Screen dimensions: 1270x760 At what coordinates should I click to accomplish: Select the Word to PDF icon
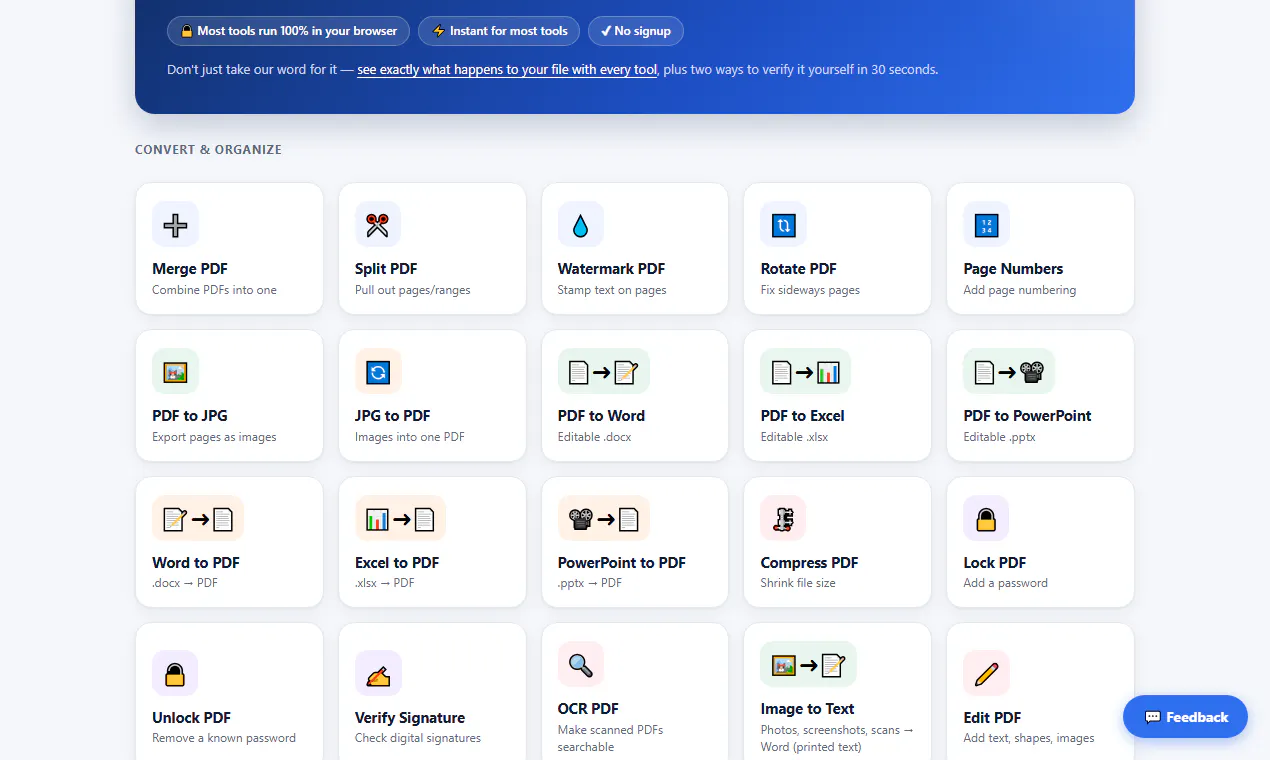pos(198,519)
